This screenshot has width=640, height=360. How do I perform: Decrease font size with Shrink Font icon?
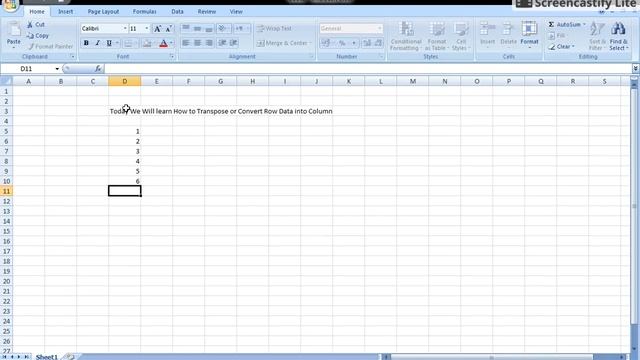pyautogui.click(x=169, y=29)
